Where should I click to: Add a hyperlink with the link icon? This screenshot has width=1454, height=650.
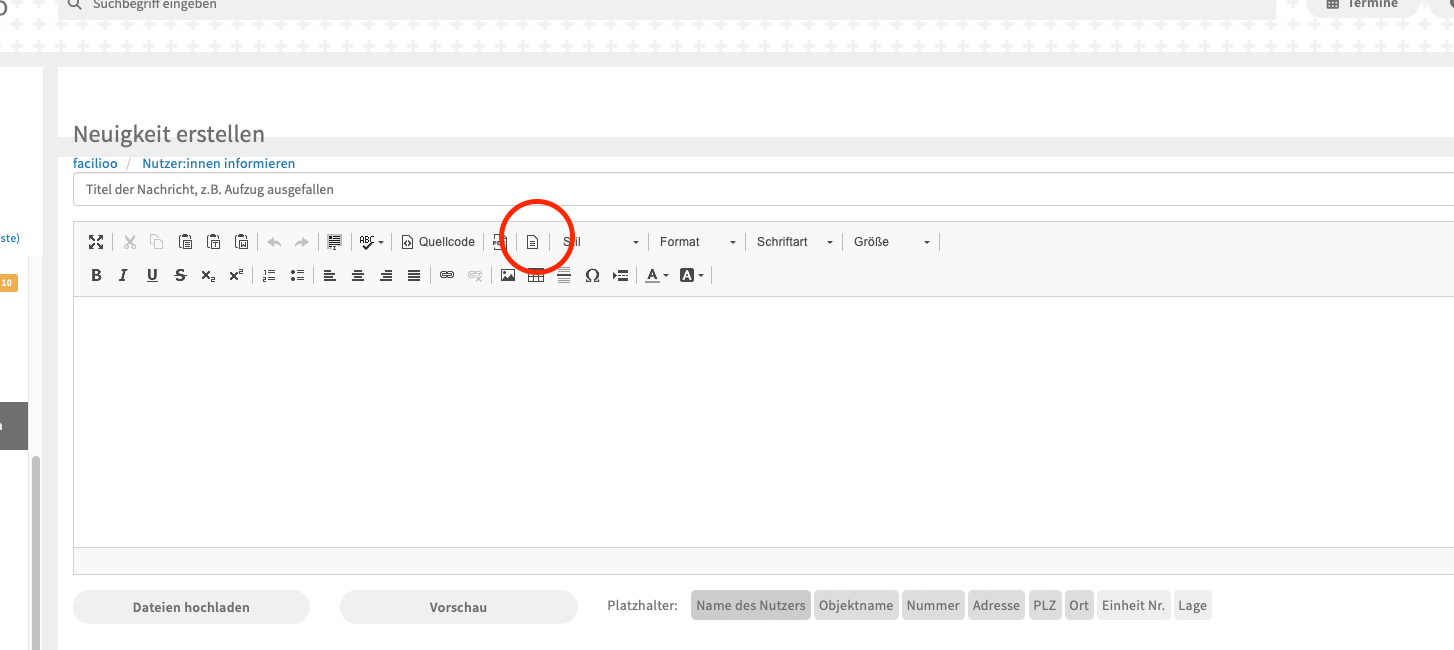tap(447, 276)
